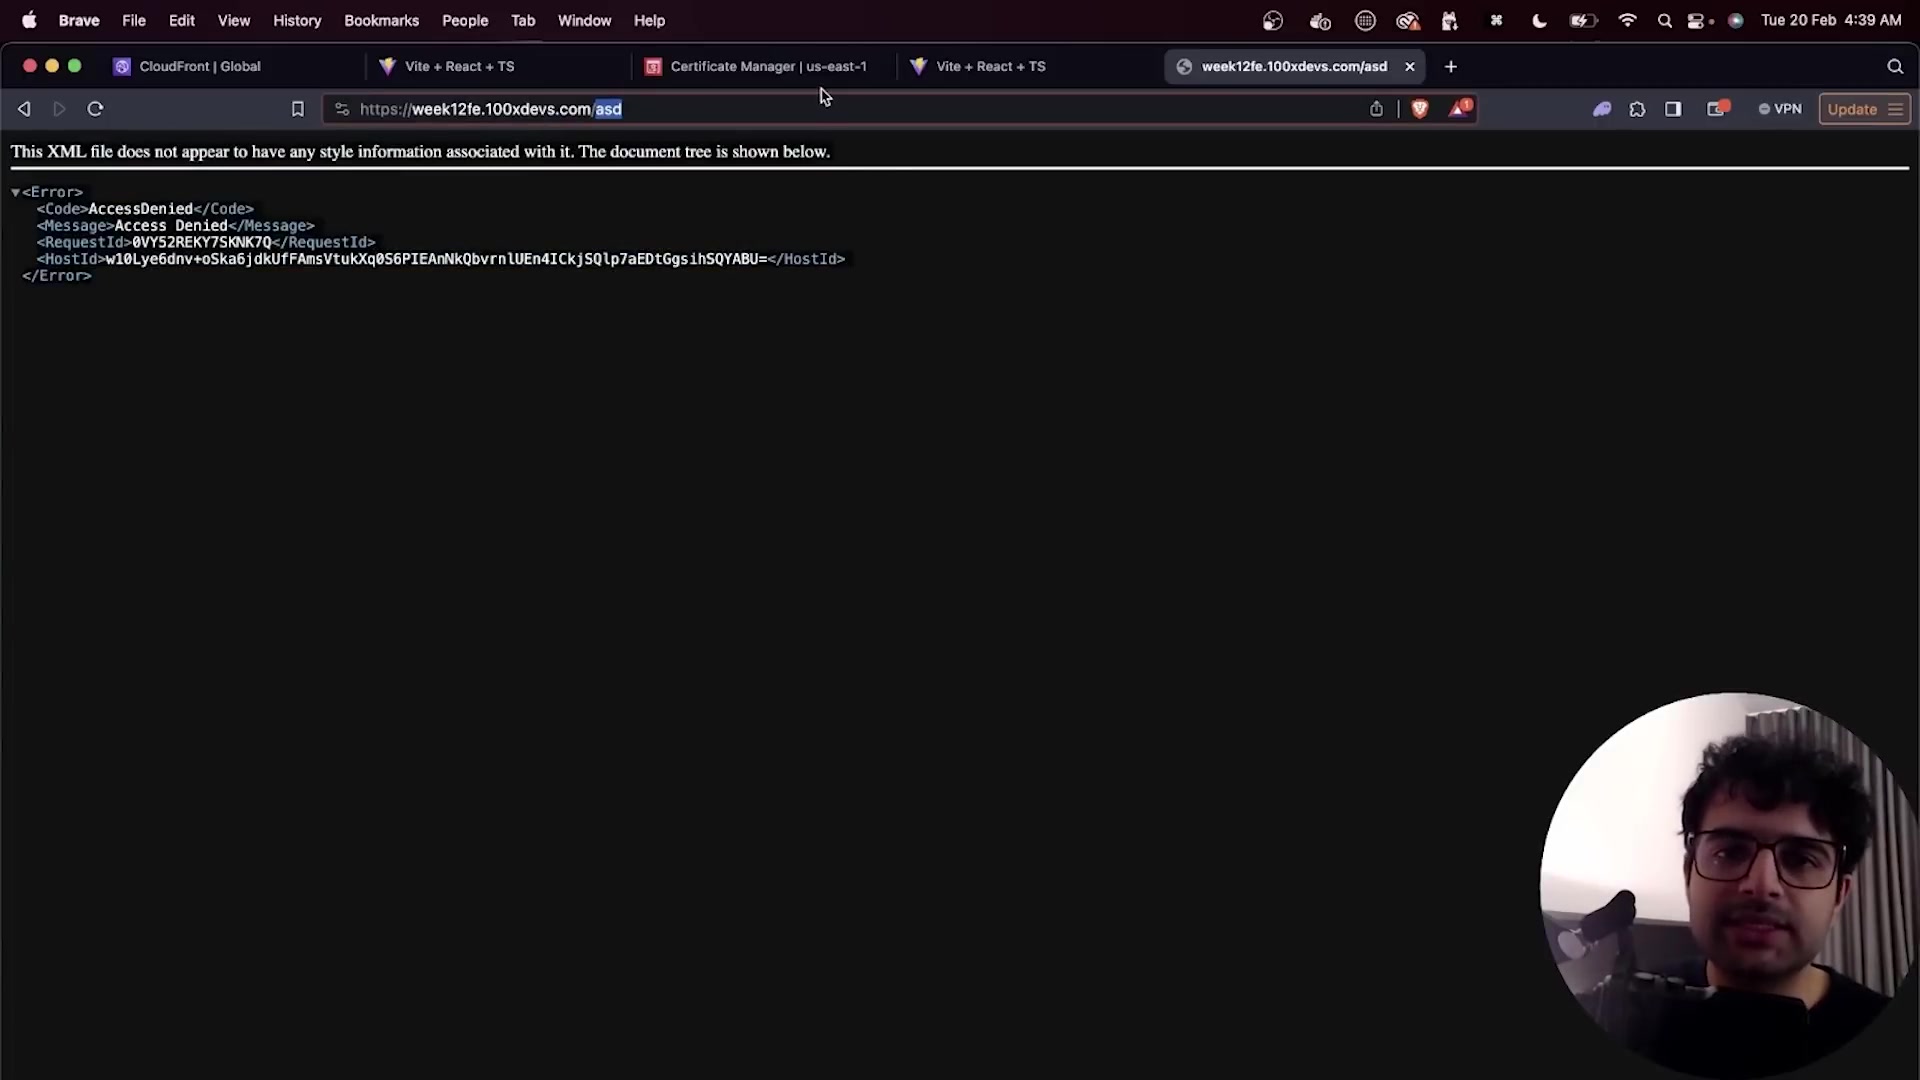Click the webcam video overlay
The width and height of the screenshot is (1920, 1080).
coord(1729,885)
